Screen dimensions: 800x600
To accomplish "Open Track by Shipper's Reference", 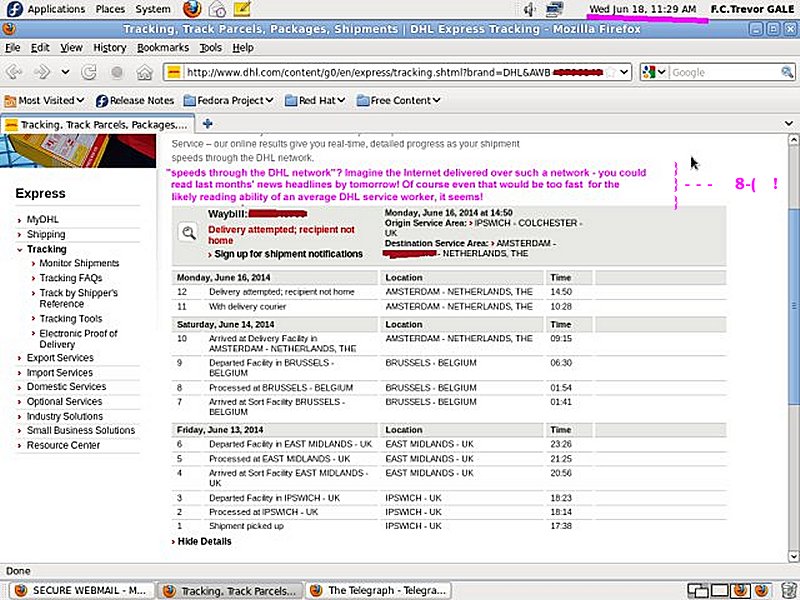I will click(x=79, y=298).
